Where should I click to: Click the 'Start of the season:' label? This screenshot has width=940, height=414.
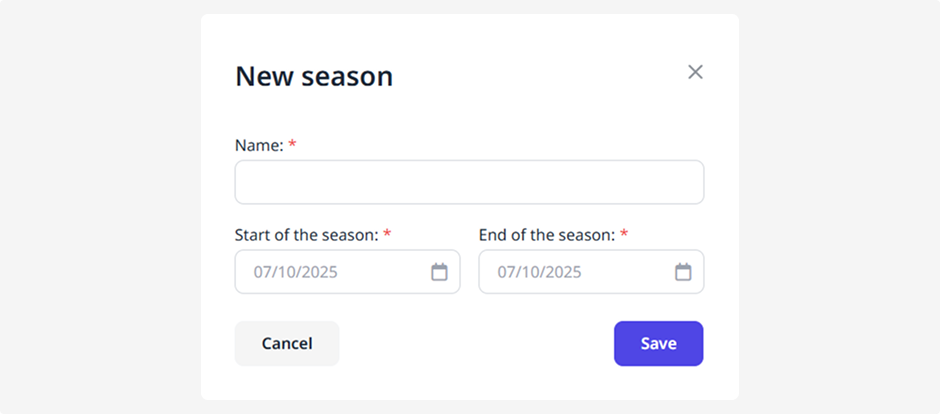306,235
